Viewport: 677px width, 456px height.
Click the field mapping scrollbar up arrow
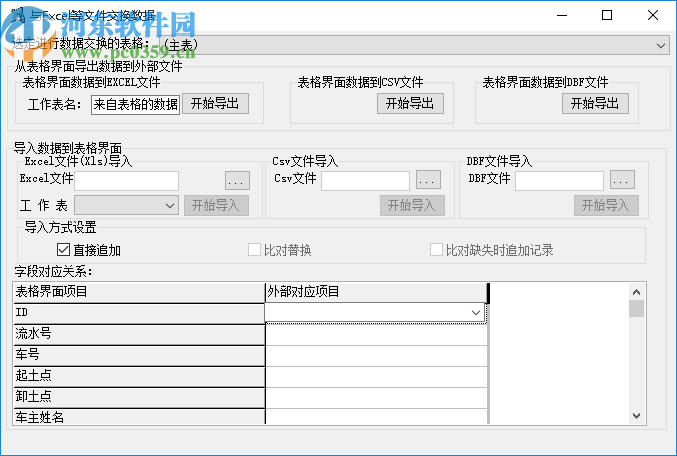(636, 292)
